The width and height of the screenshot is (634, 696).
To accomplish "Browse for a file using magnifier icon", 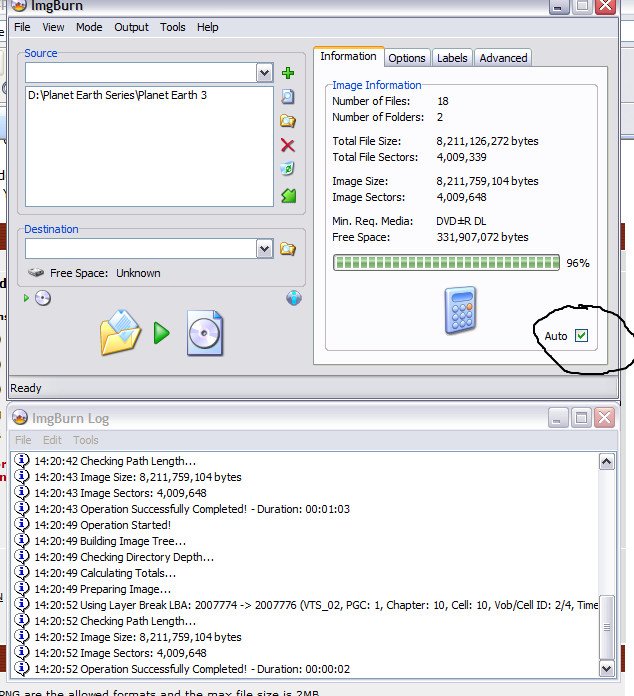I will 288,96.
